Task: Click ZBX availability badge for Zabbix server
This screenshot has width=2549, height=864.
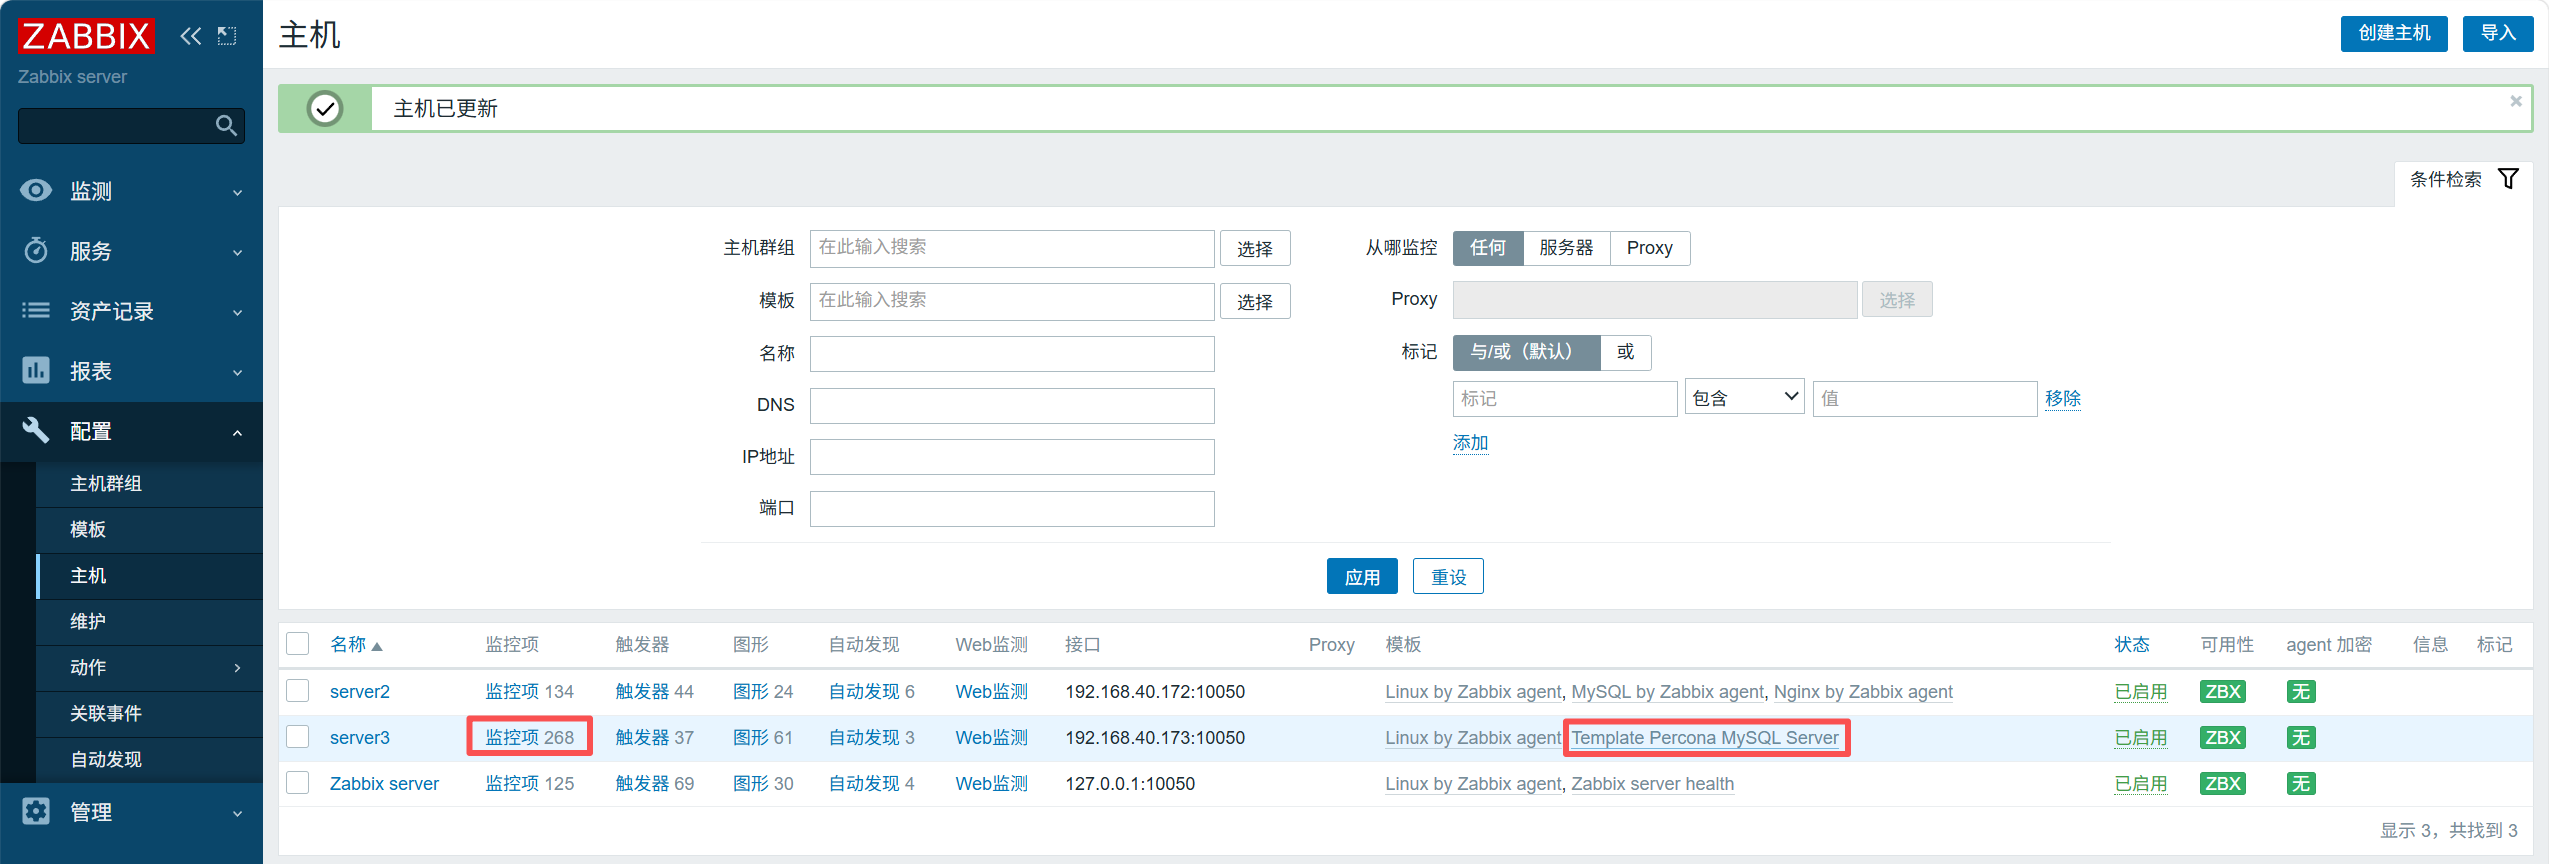Action: pos(2223,783)
